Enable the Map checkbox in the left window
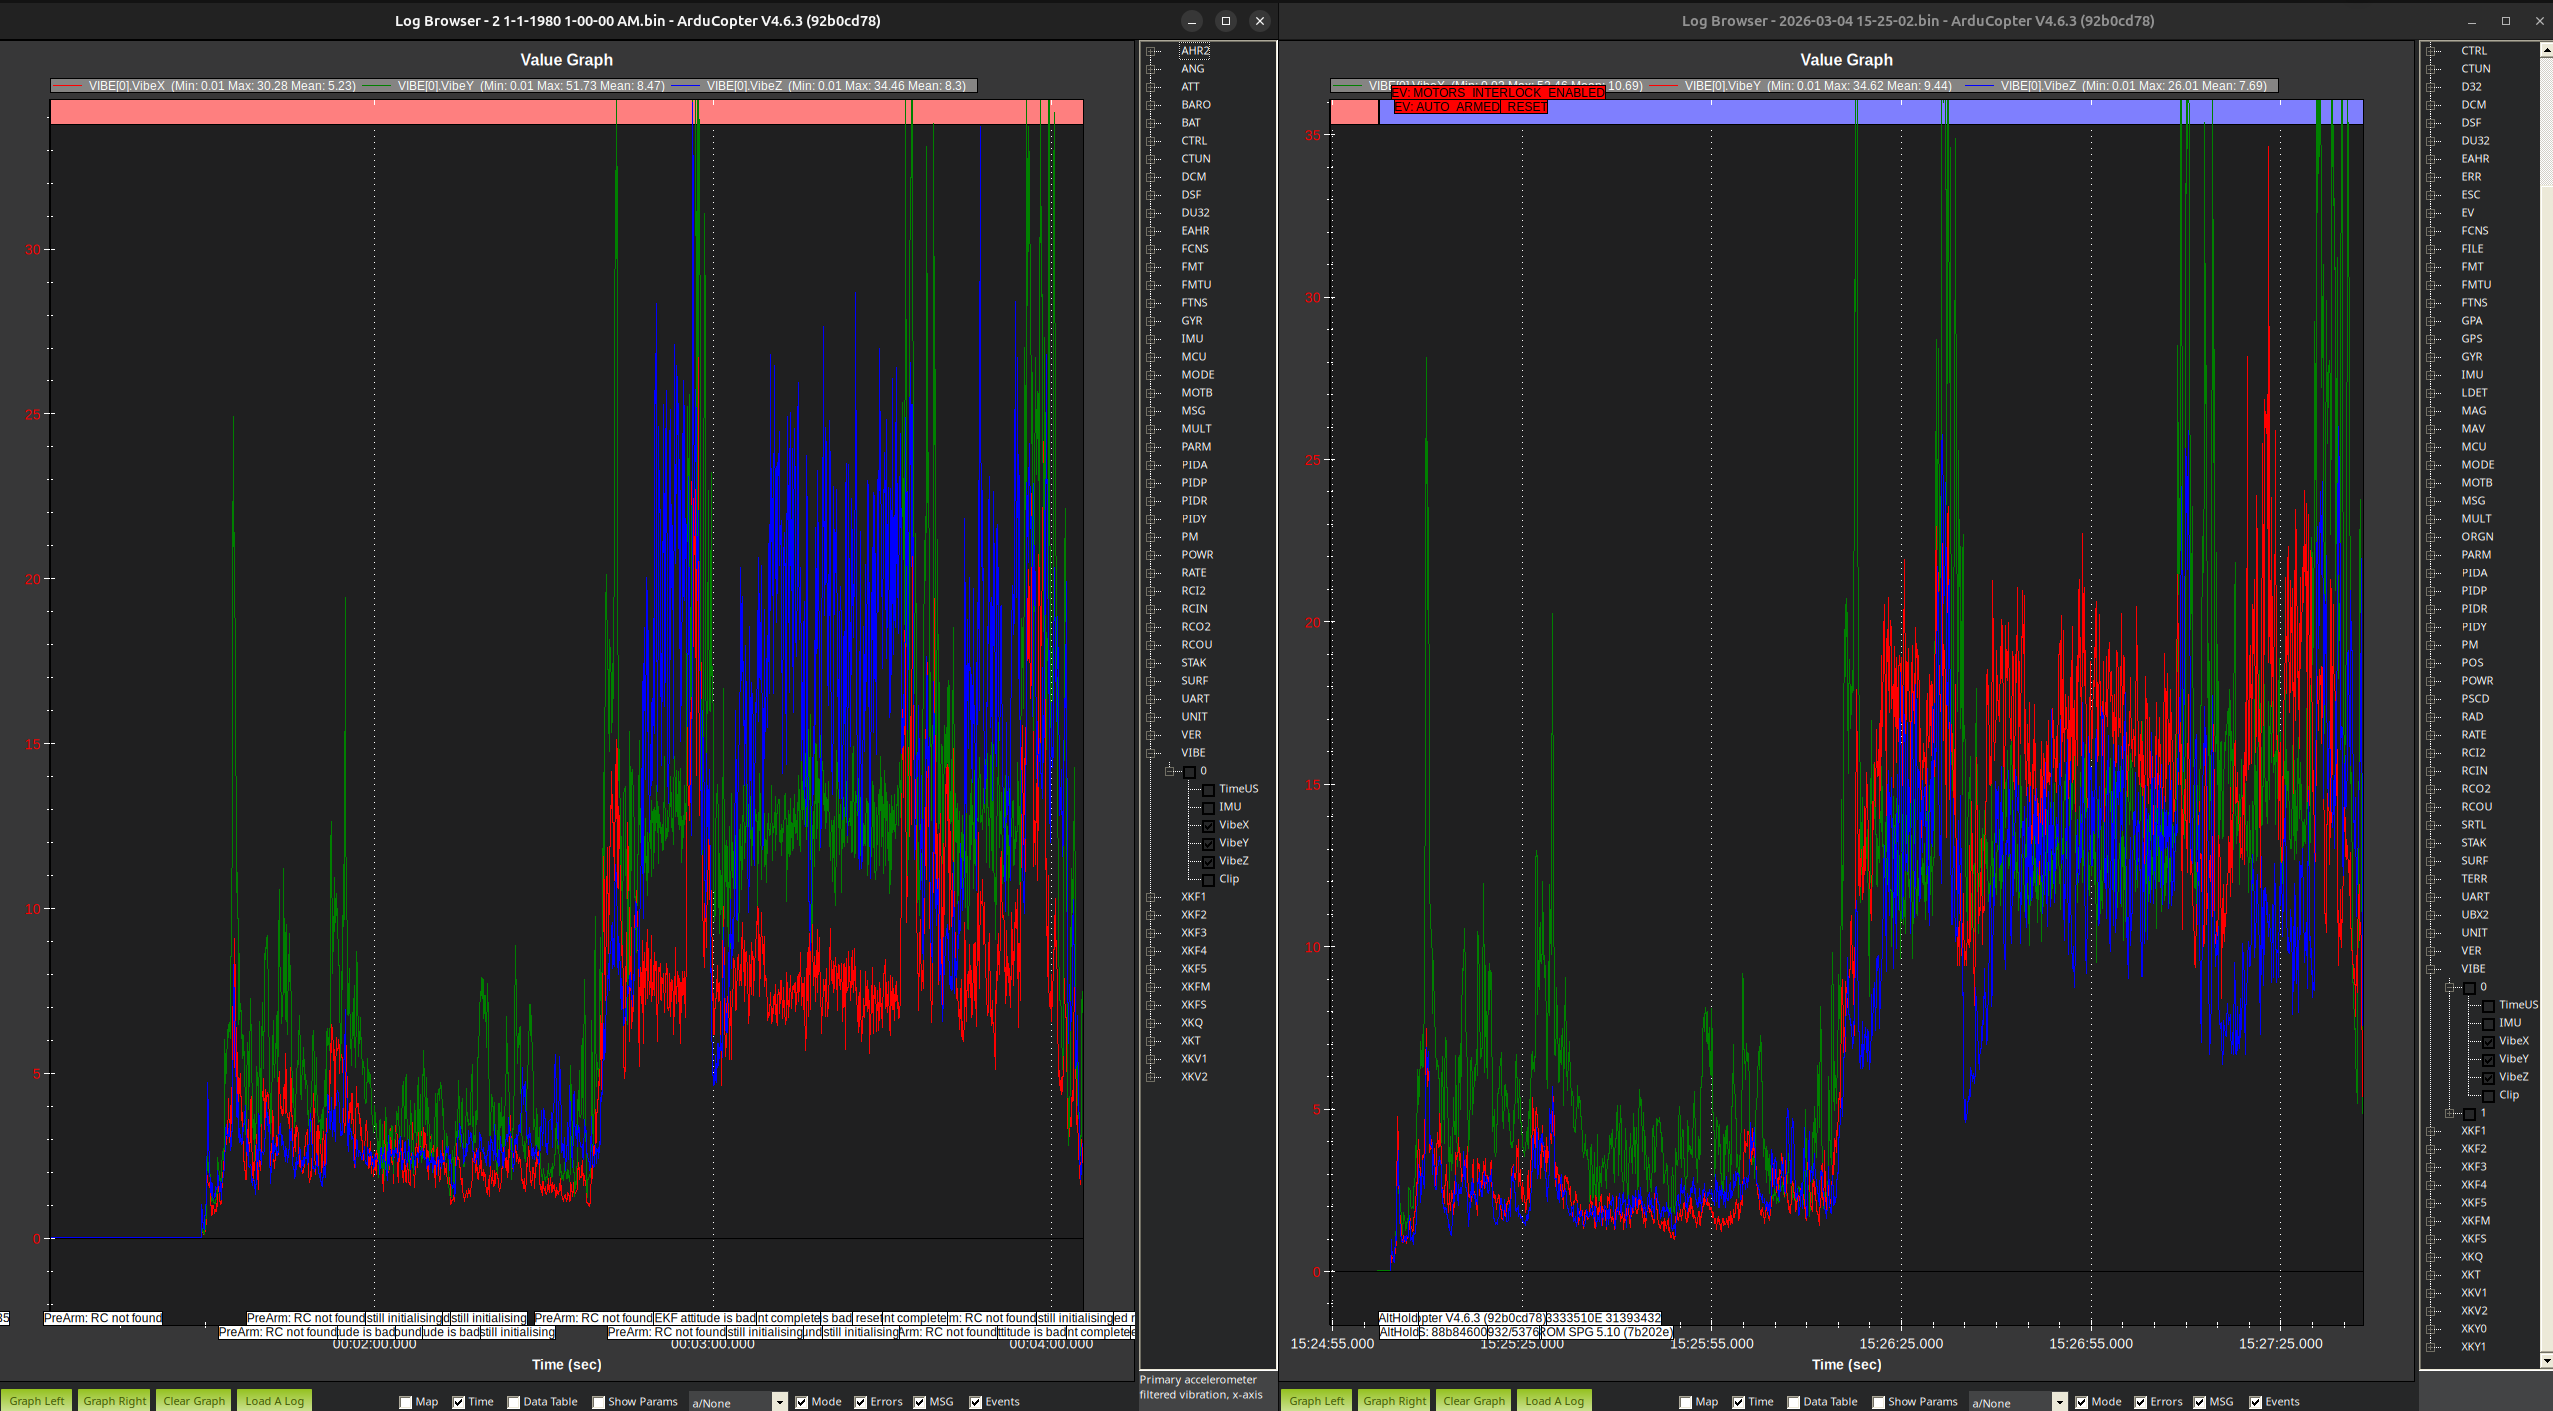The width and height of the screenshot is (2553, 1411). click(x=406, y=1402)
